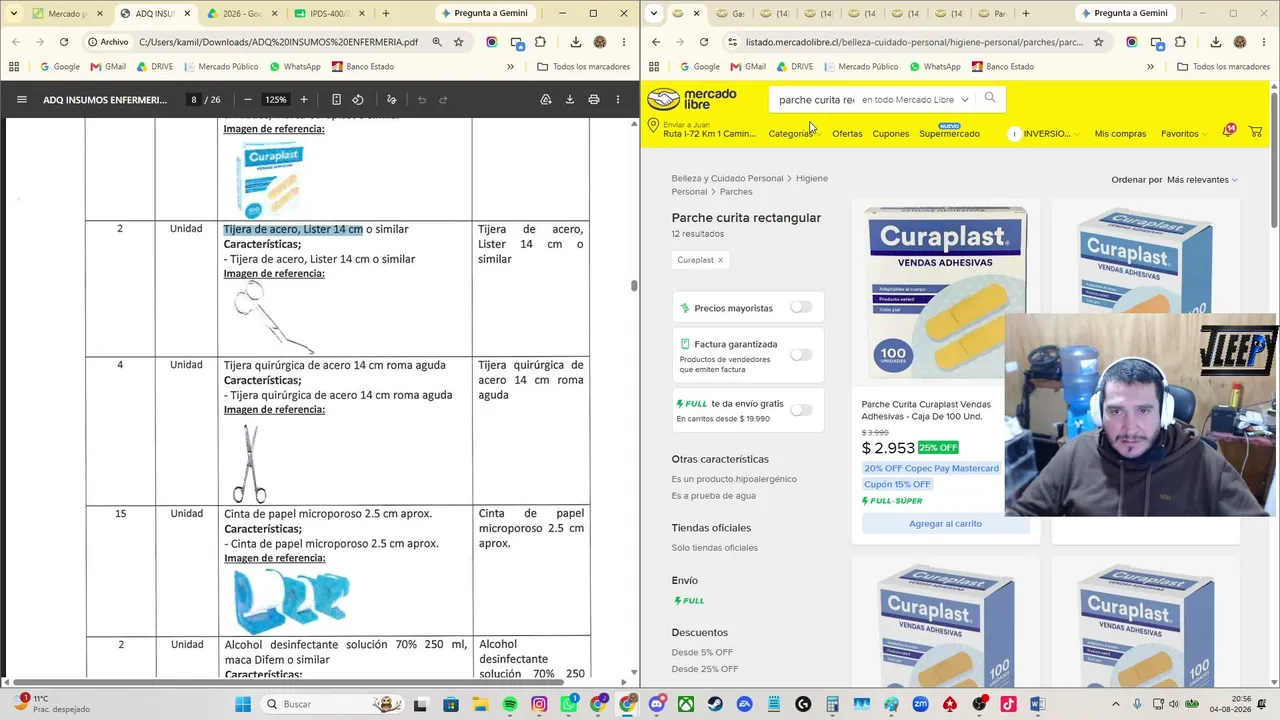Click the PDF vertical scrollbar thumb

point(634,286)
